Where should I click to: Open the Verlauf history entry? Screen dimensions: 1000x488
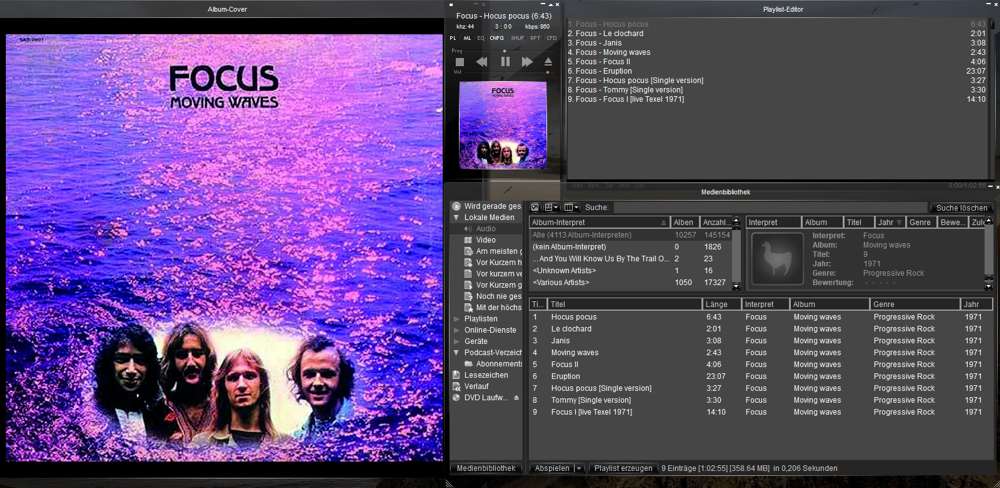pyautogui.click(x=476, y=386)
